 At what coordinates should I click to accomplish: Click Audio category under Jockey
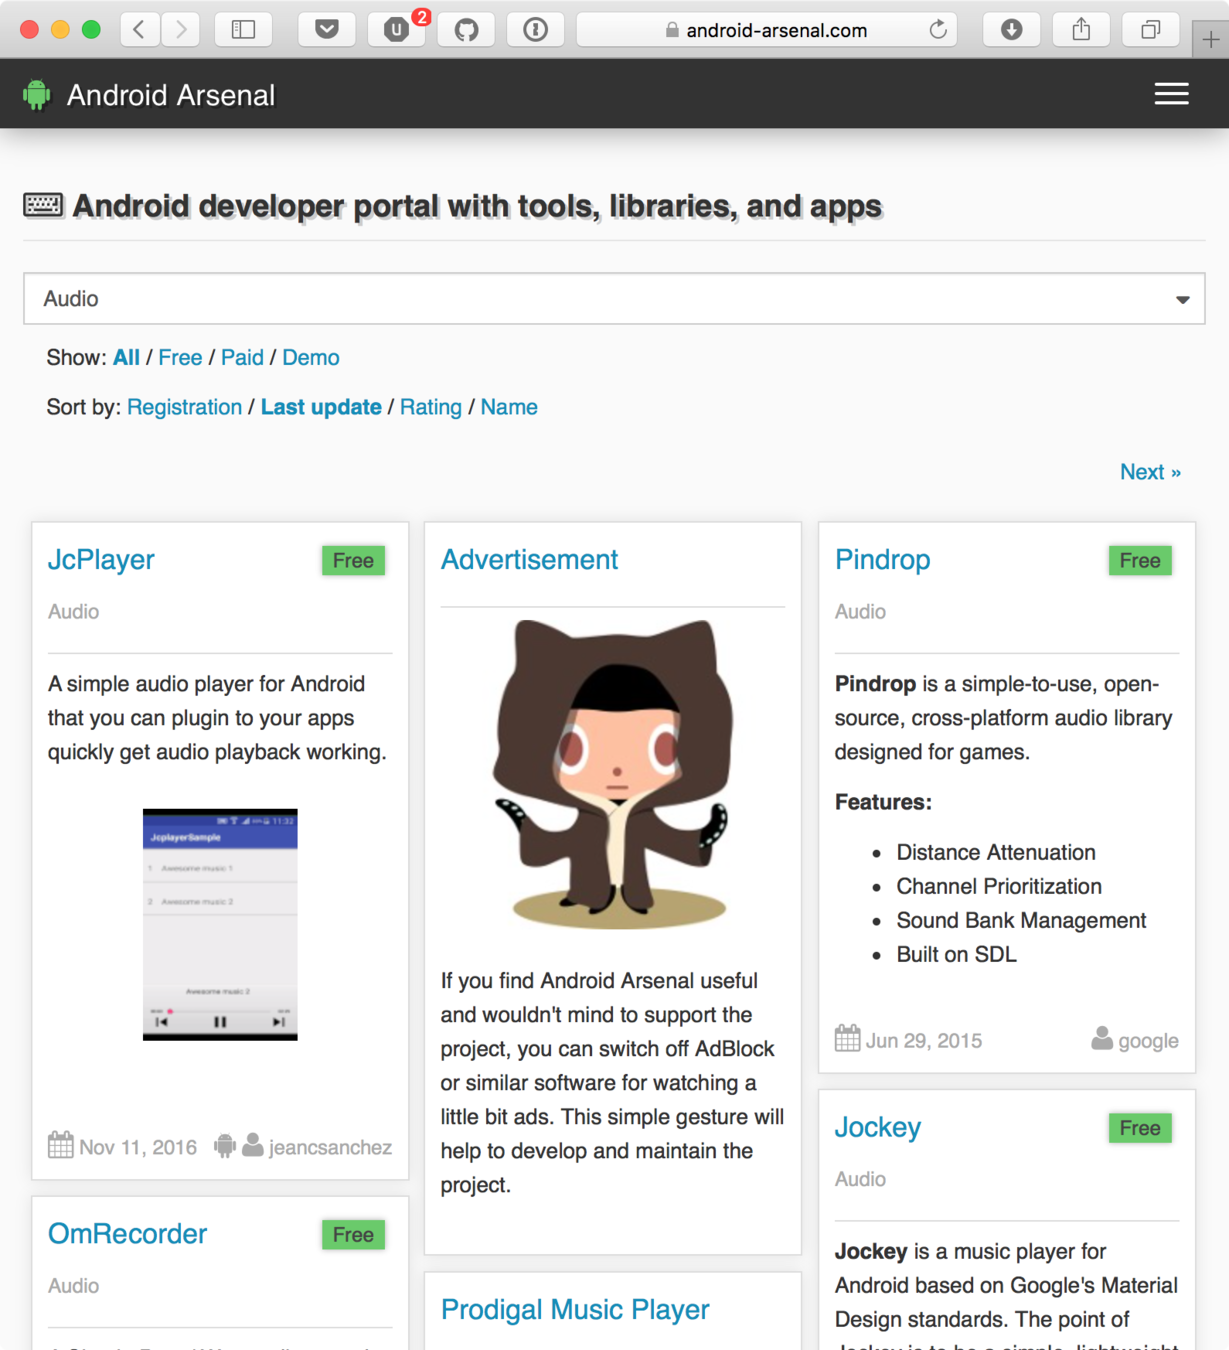(860, 1179)
